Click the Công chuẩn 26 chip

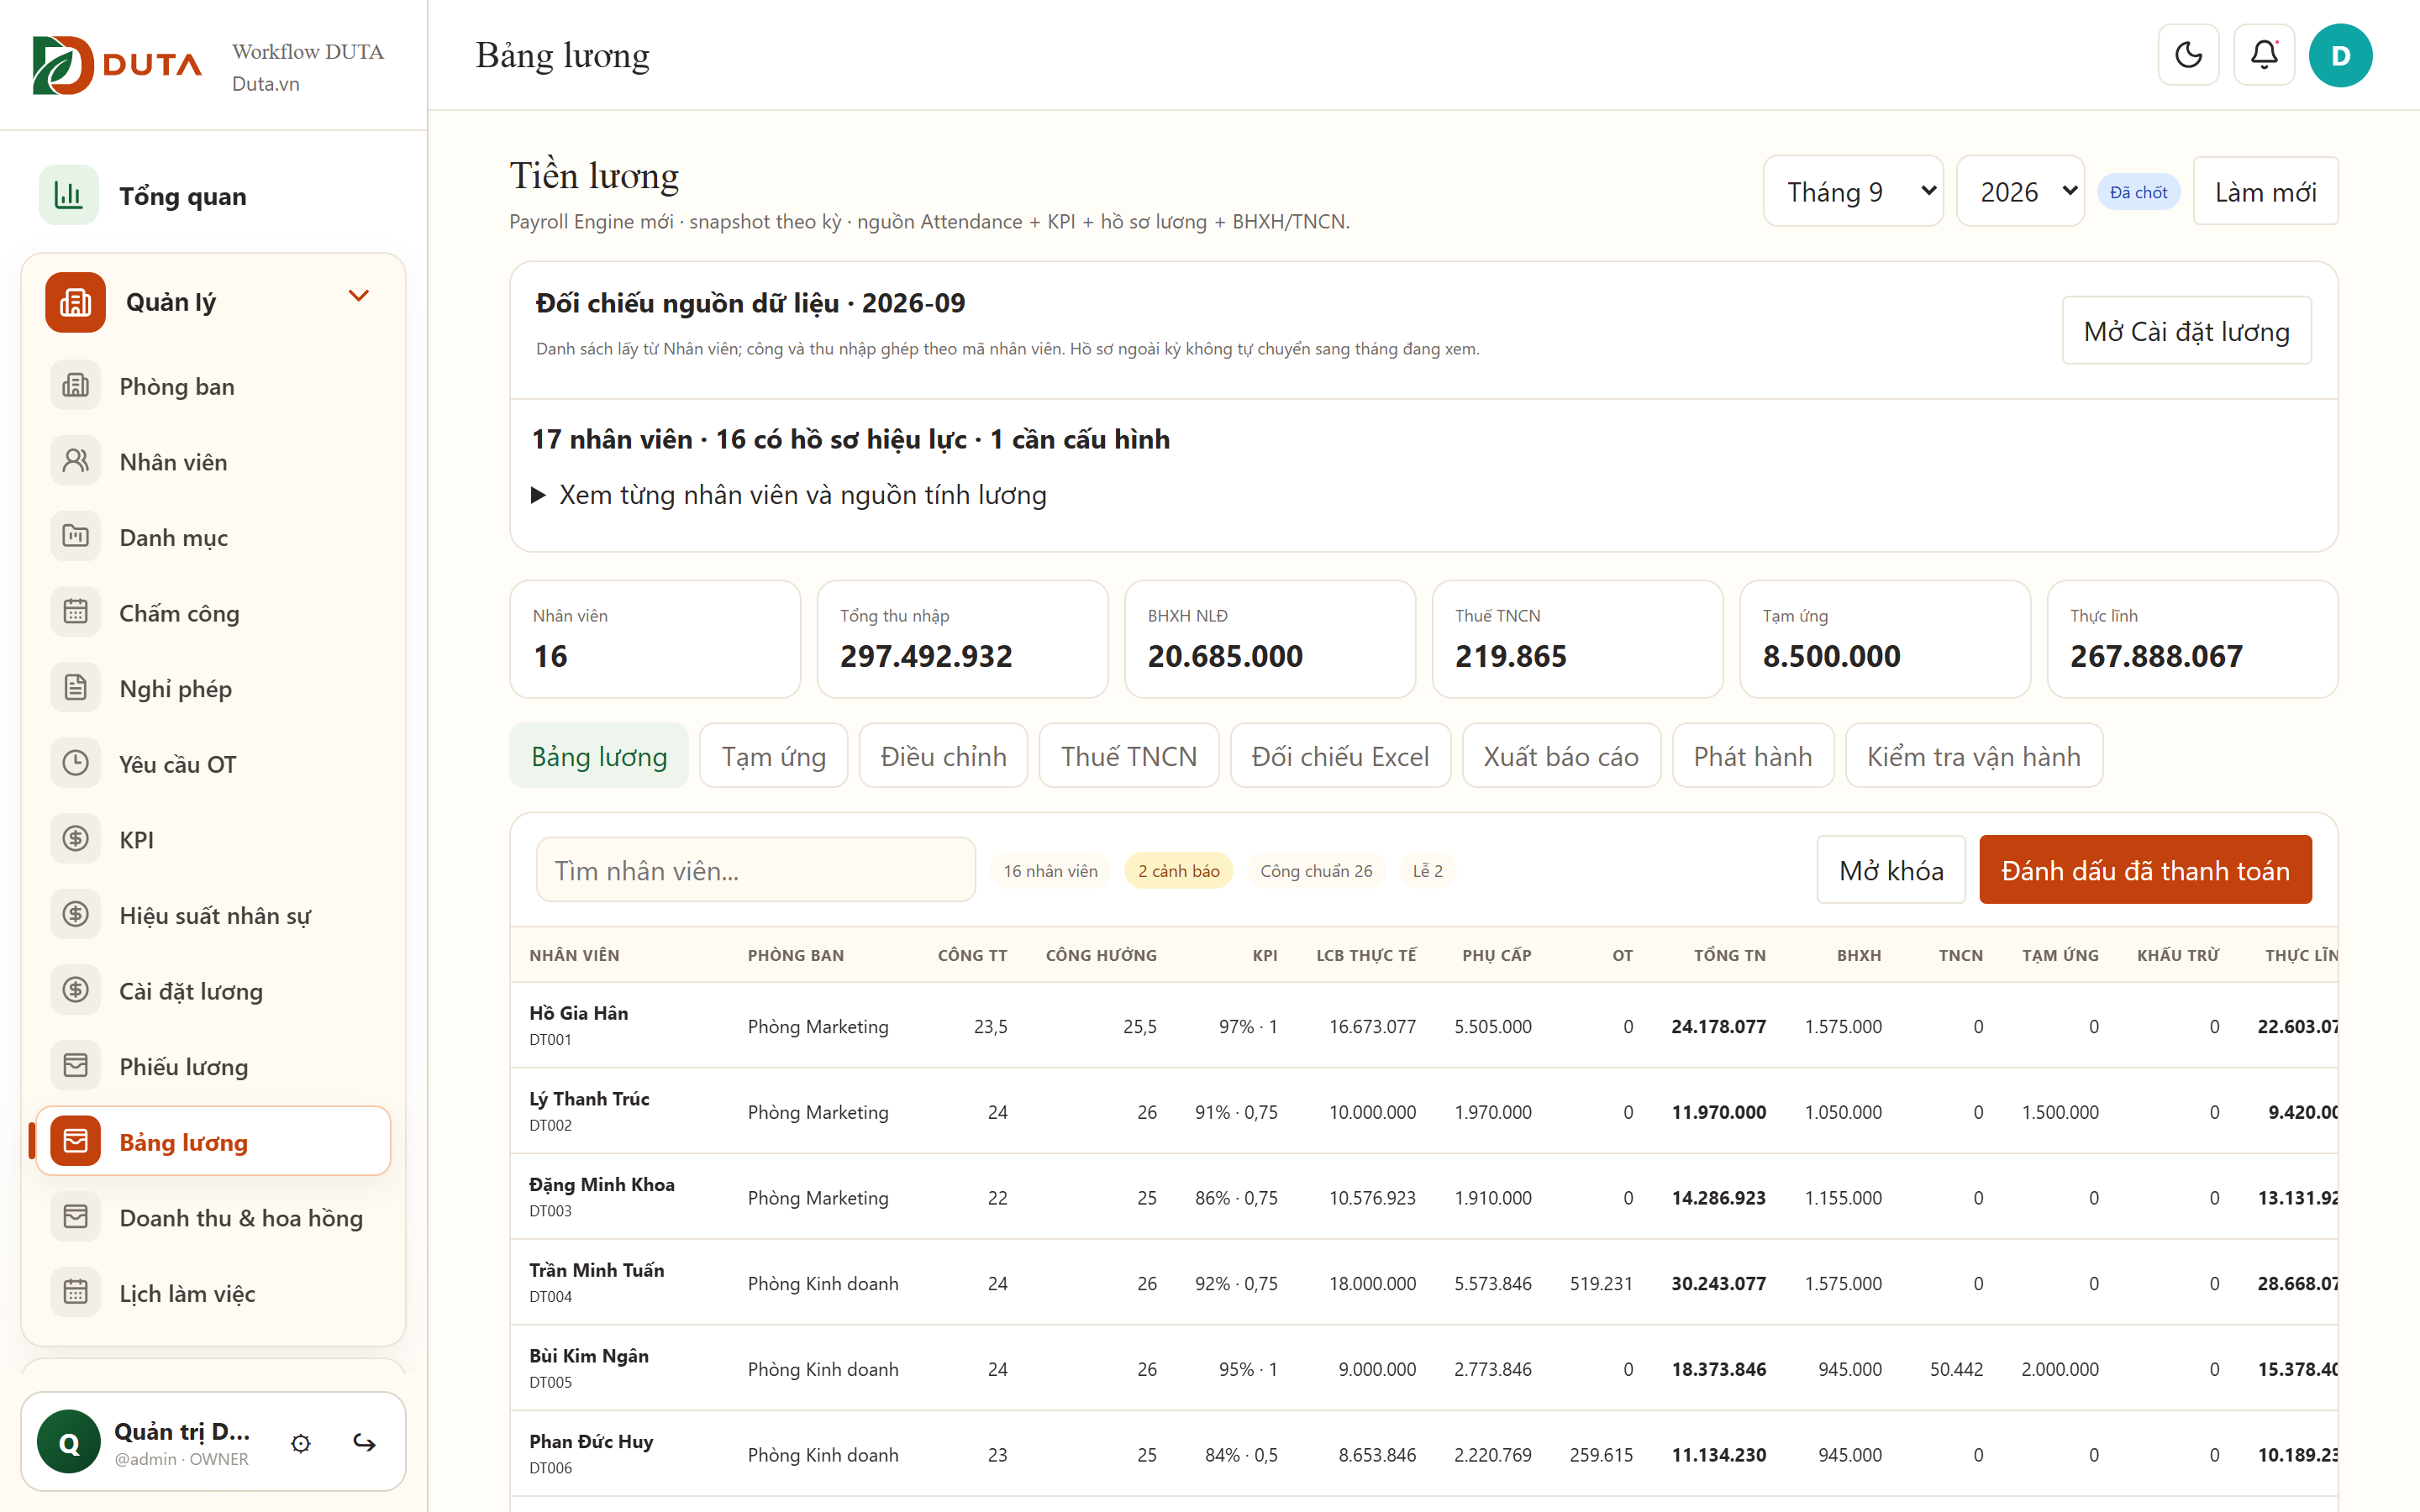1316,871
